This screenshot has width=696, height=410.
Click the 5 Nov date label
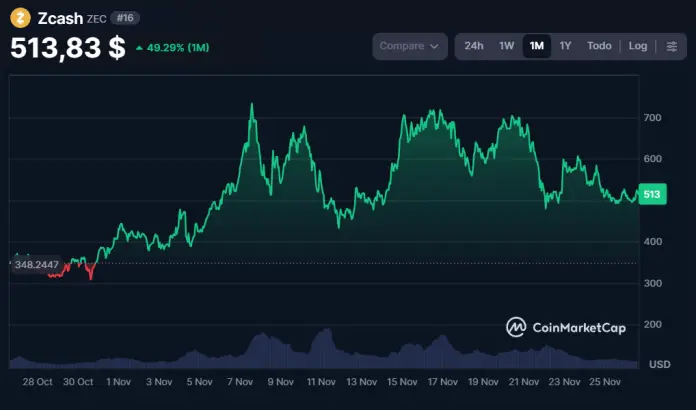pos(199,382)
